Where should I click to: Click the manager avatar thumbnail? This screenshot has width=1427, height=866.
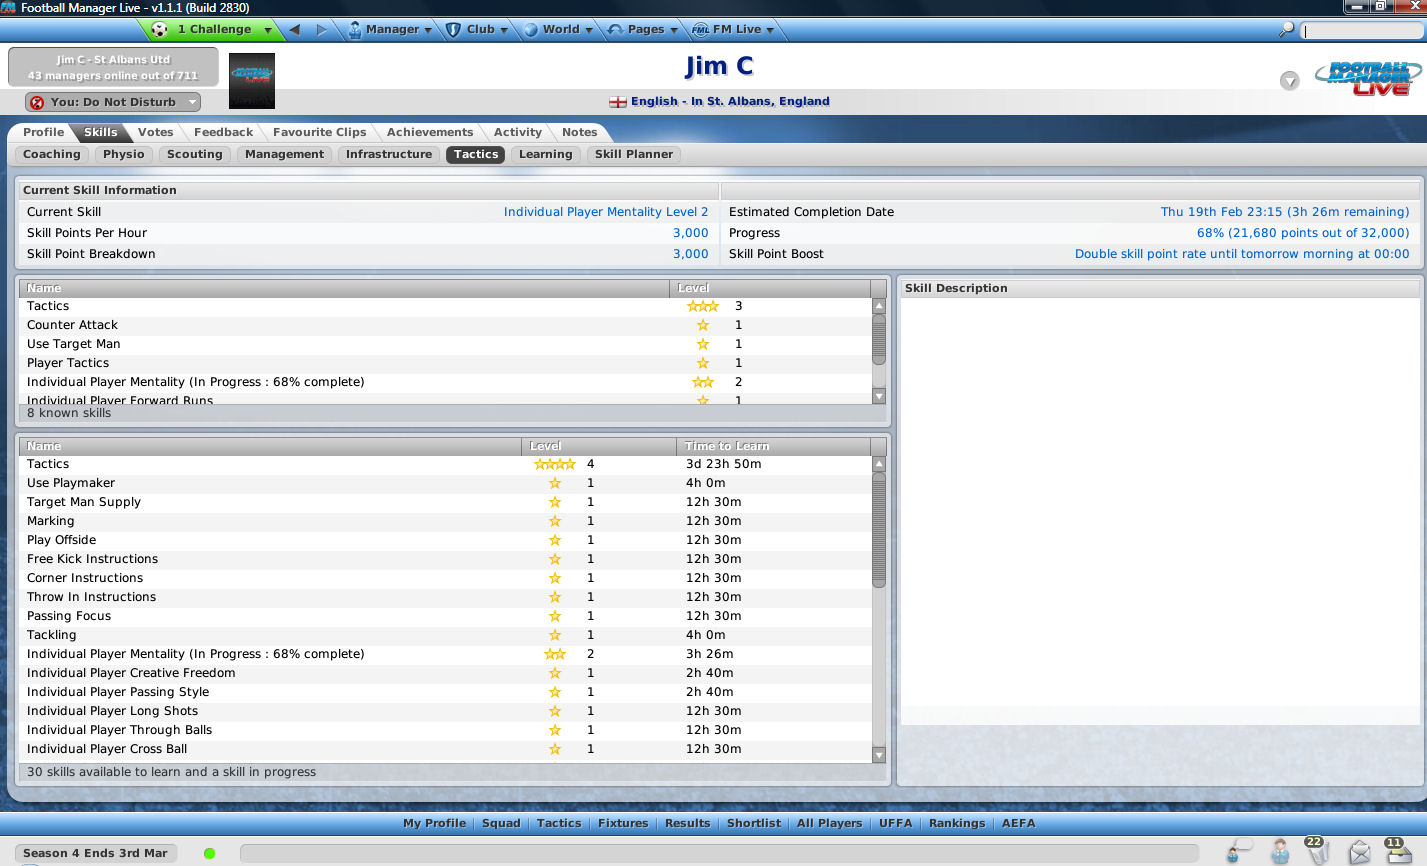pyautogui.click(x=252, y=81)
